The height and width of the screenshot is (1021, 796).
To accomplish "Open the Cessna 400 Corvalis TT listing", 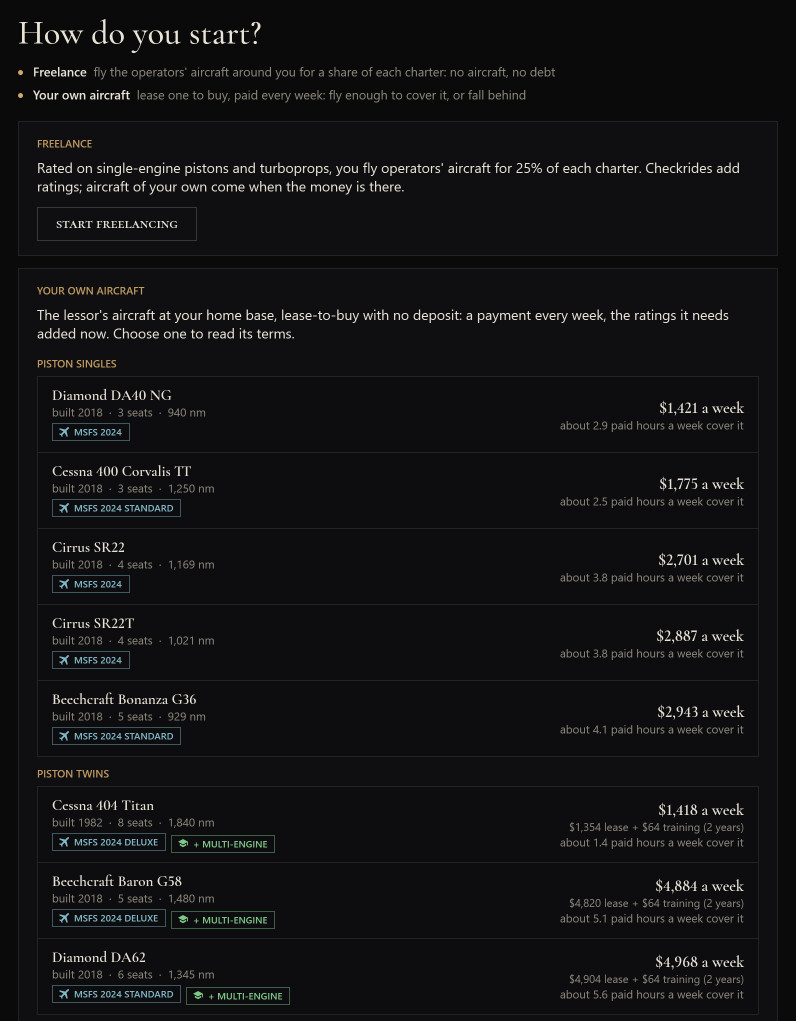I will click(398, 490).
